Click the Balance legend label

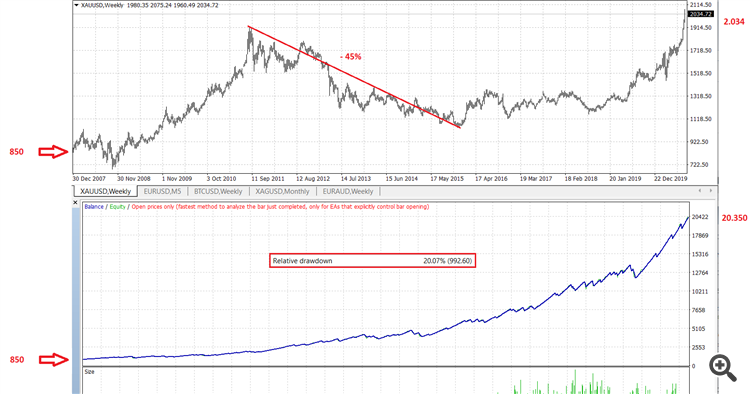point(94,207)
